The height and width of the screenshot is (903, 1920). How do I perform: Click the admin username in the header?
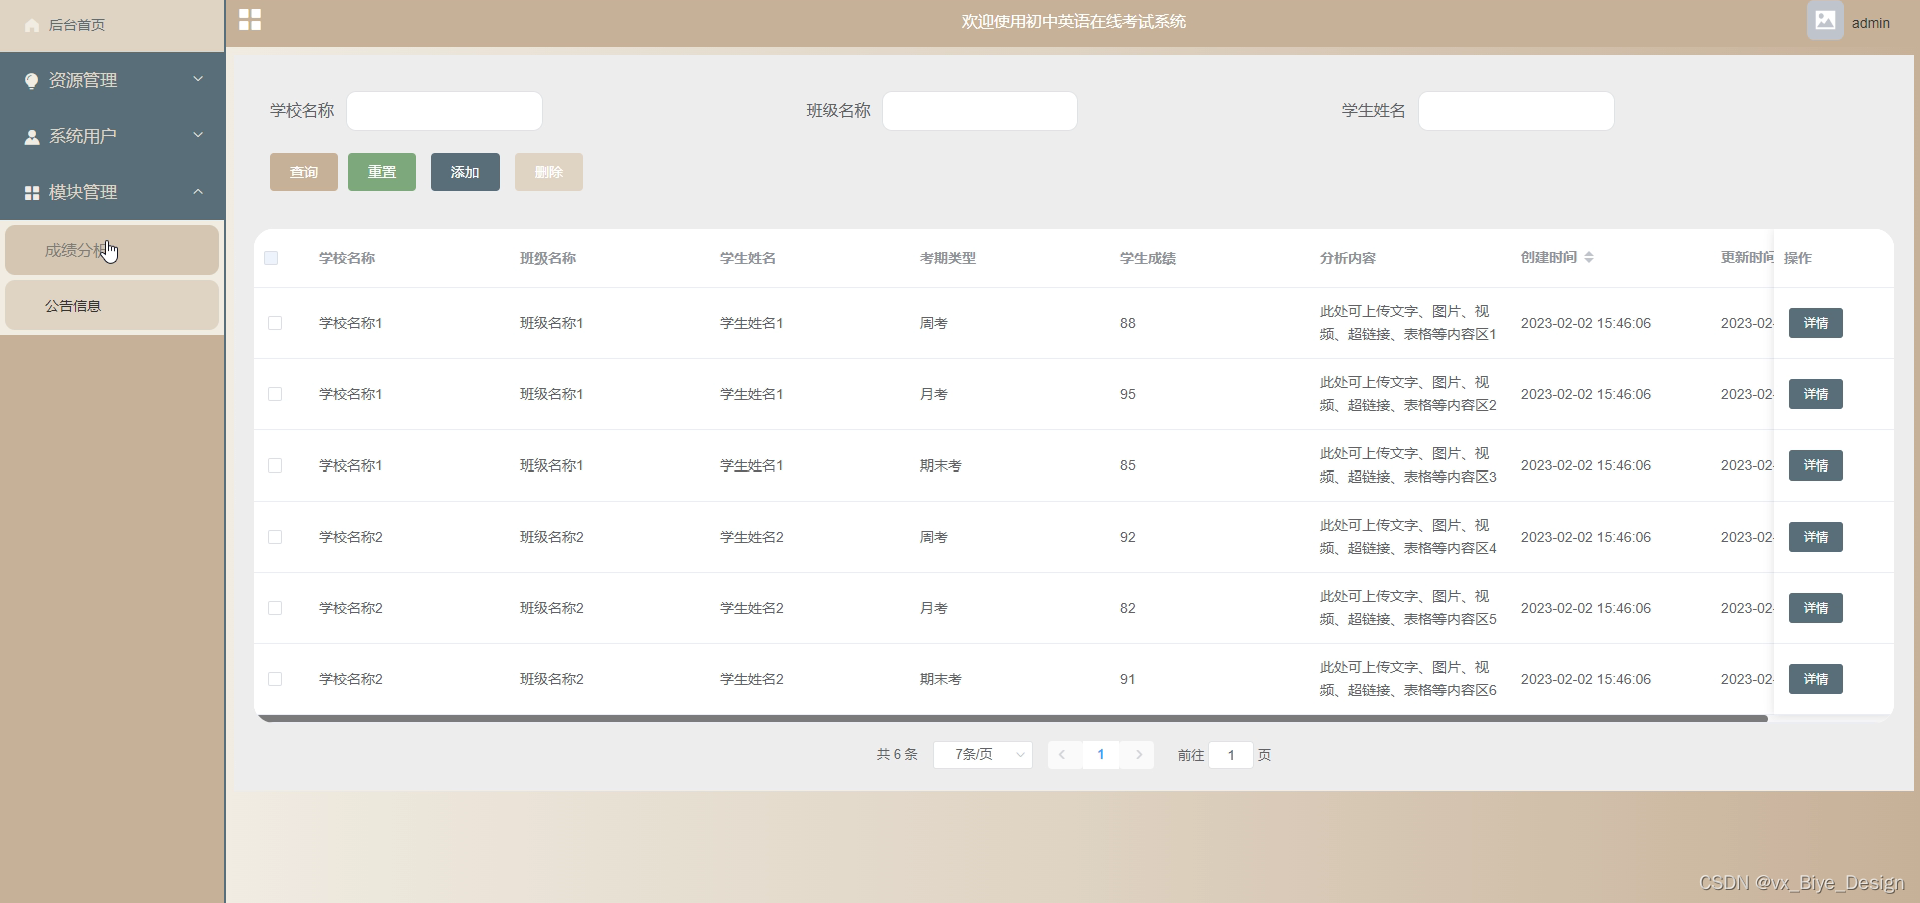pyautogui.click(x=1871, y=23)
